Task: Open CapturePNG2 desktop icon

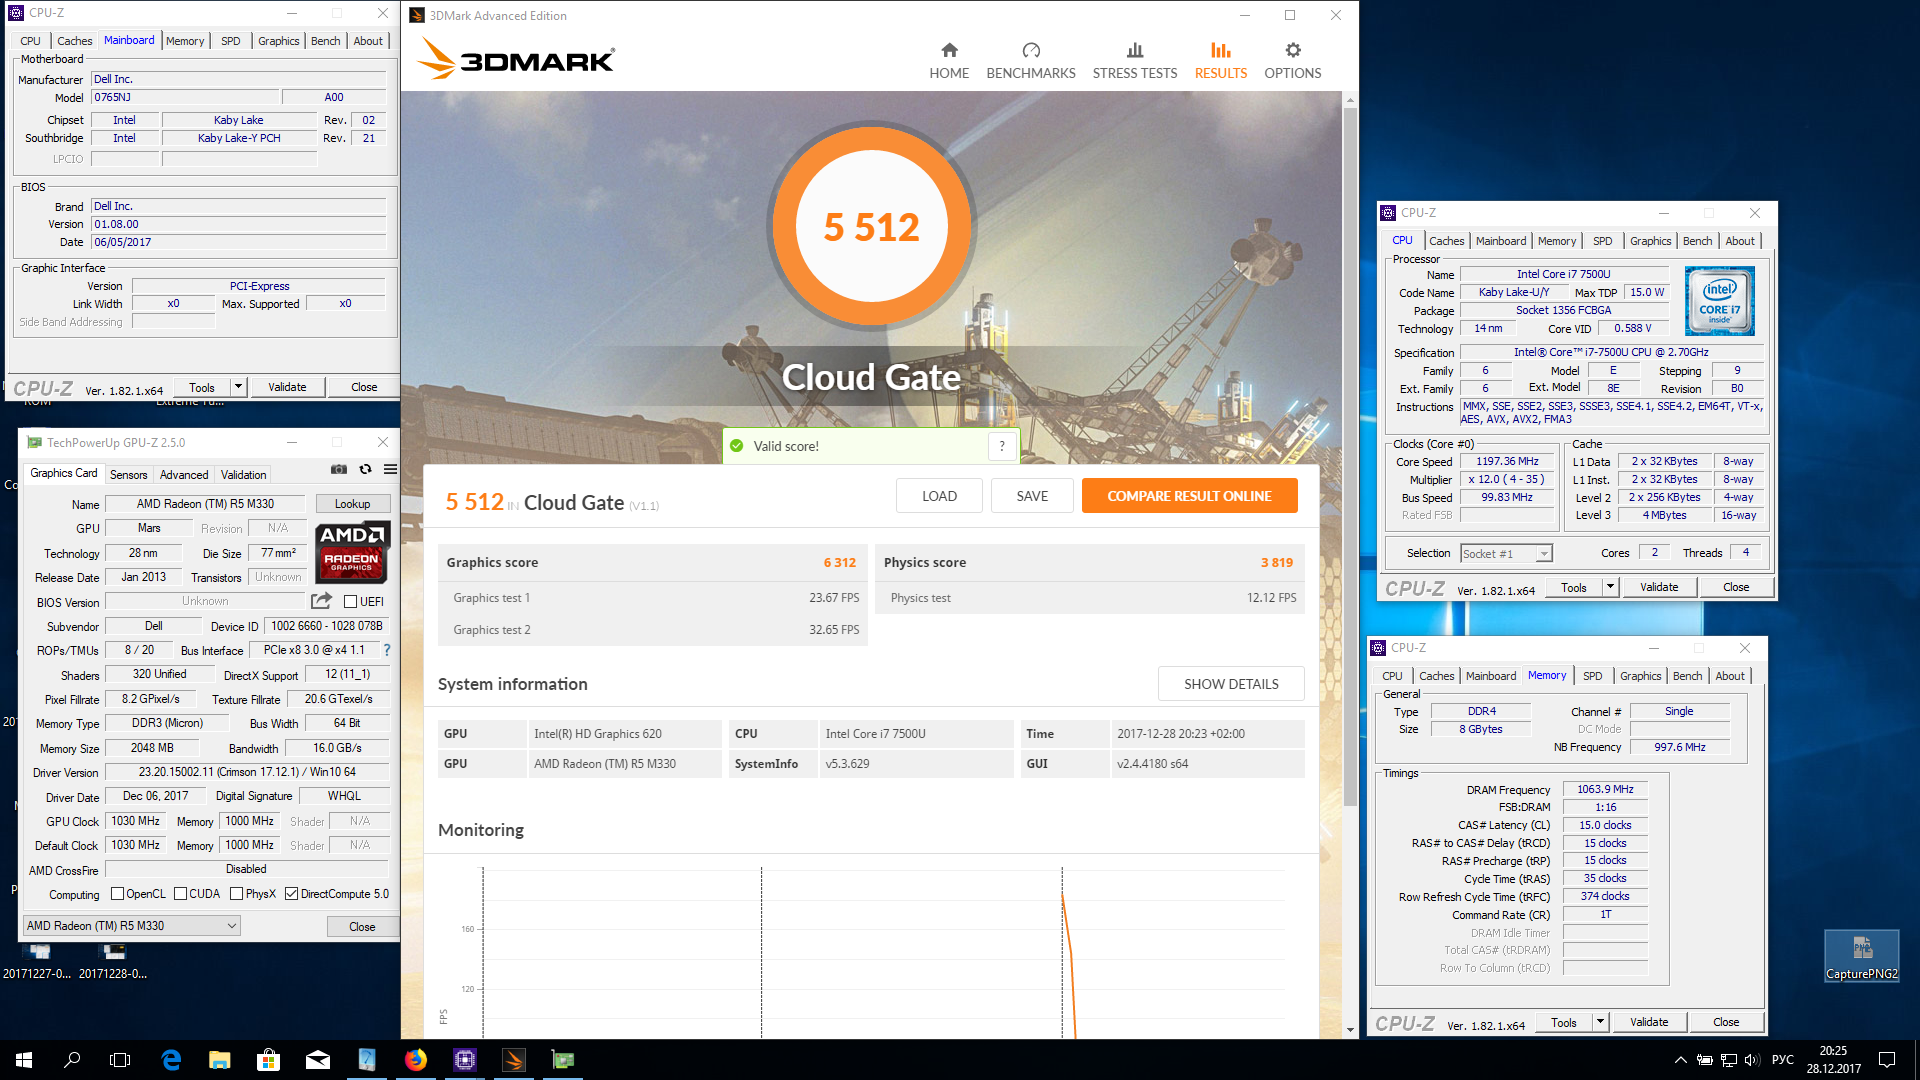Action: point(1861,955)
